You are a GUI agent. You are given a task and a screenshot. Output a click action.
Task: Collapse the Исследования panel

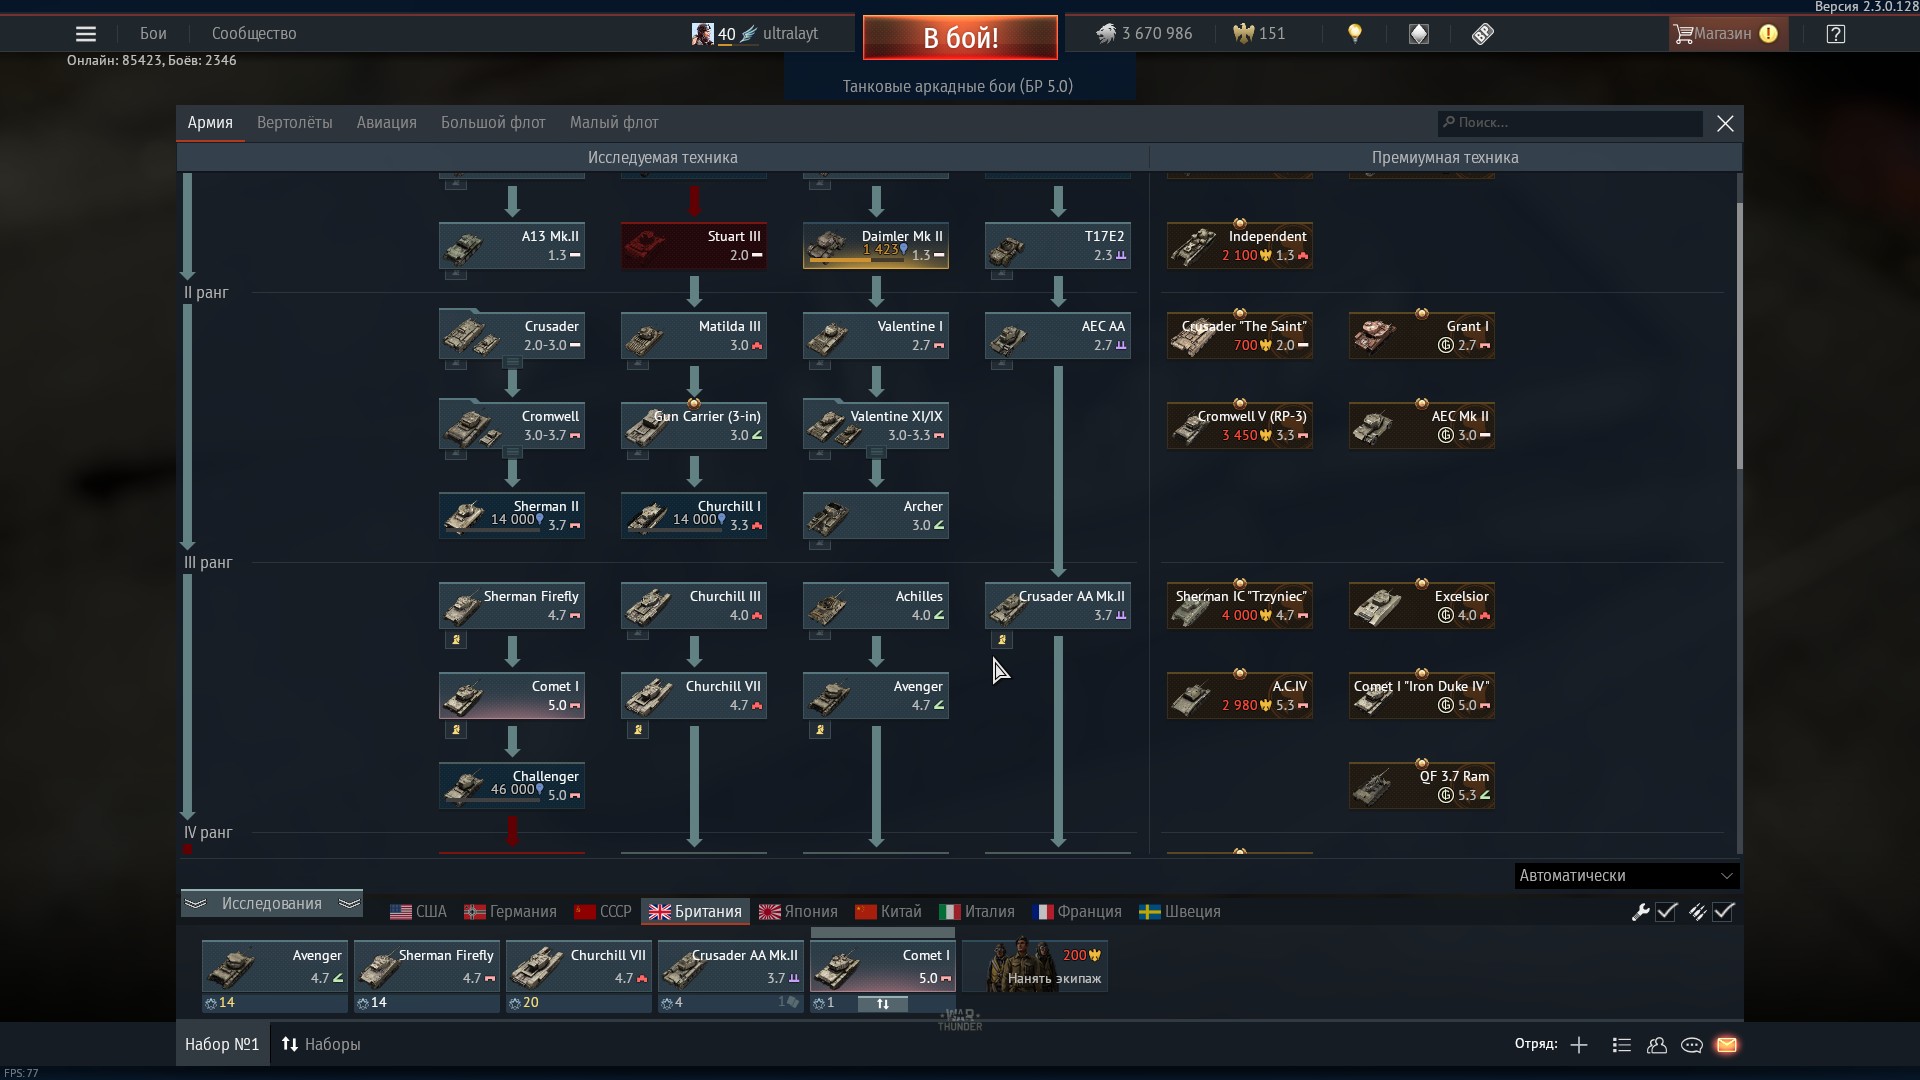(272, 904)
